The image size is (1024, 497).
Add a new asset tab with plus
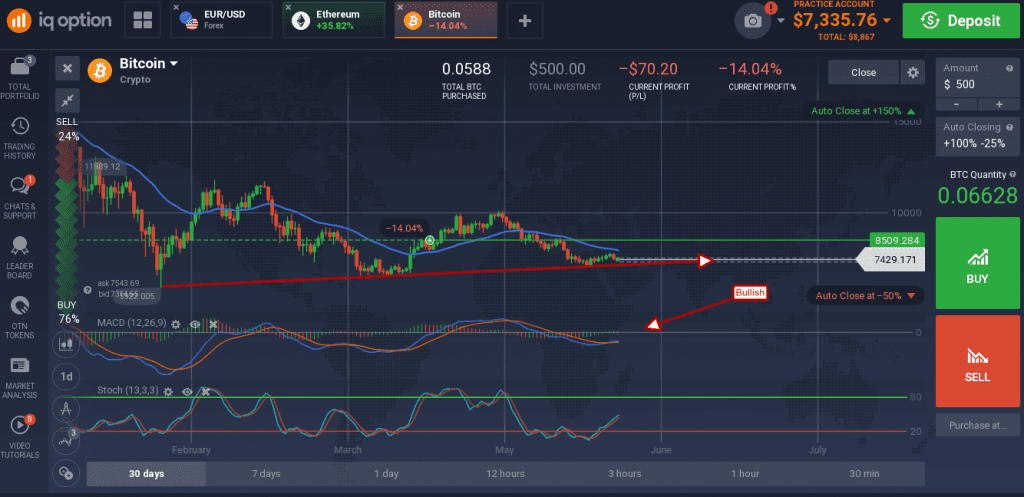pos(524,20)
